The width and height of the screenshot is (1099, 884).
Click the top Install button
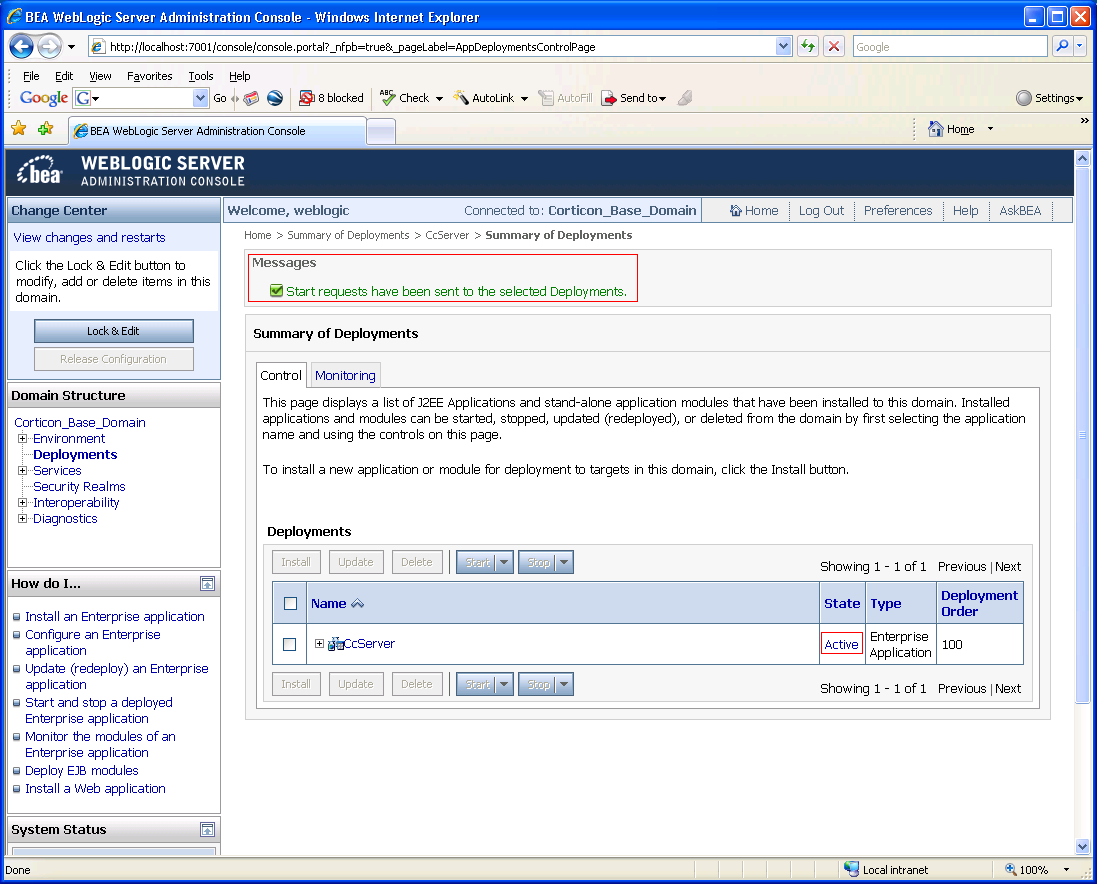coord(296,562)
